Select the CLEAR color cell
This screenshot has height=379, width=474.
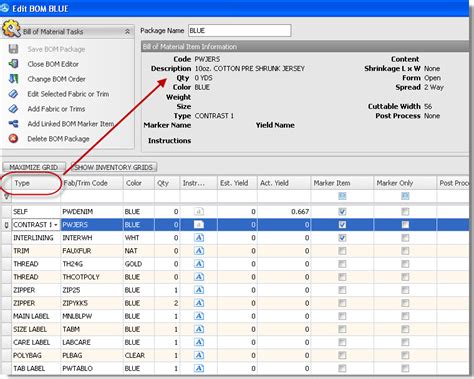pyautogui.click(x=139, y=355)
